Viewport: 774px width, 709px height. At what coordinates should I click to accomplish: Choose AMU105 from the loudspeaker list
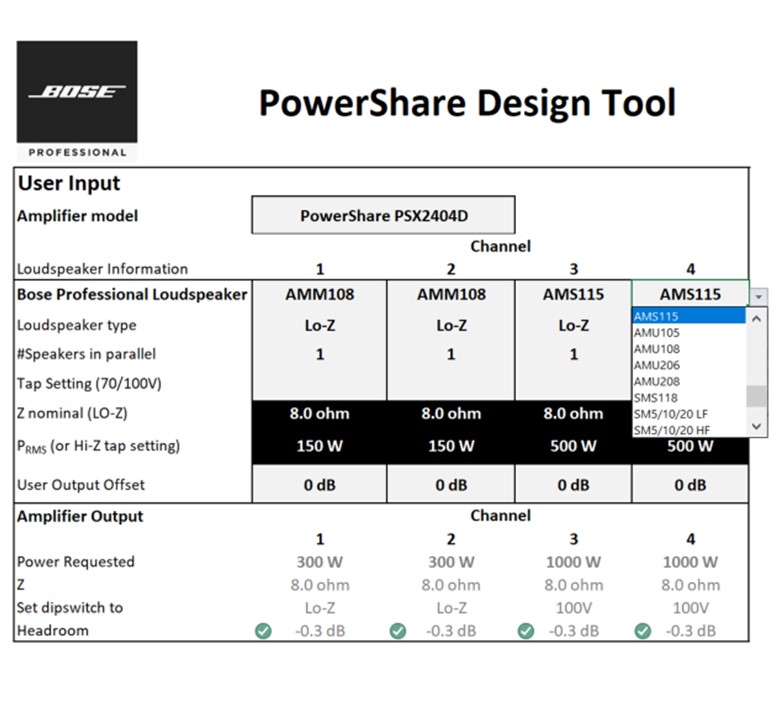688,332
